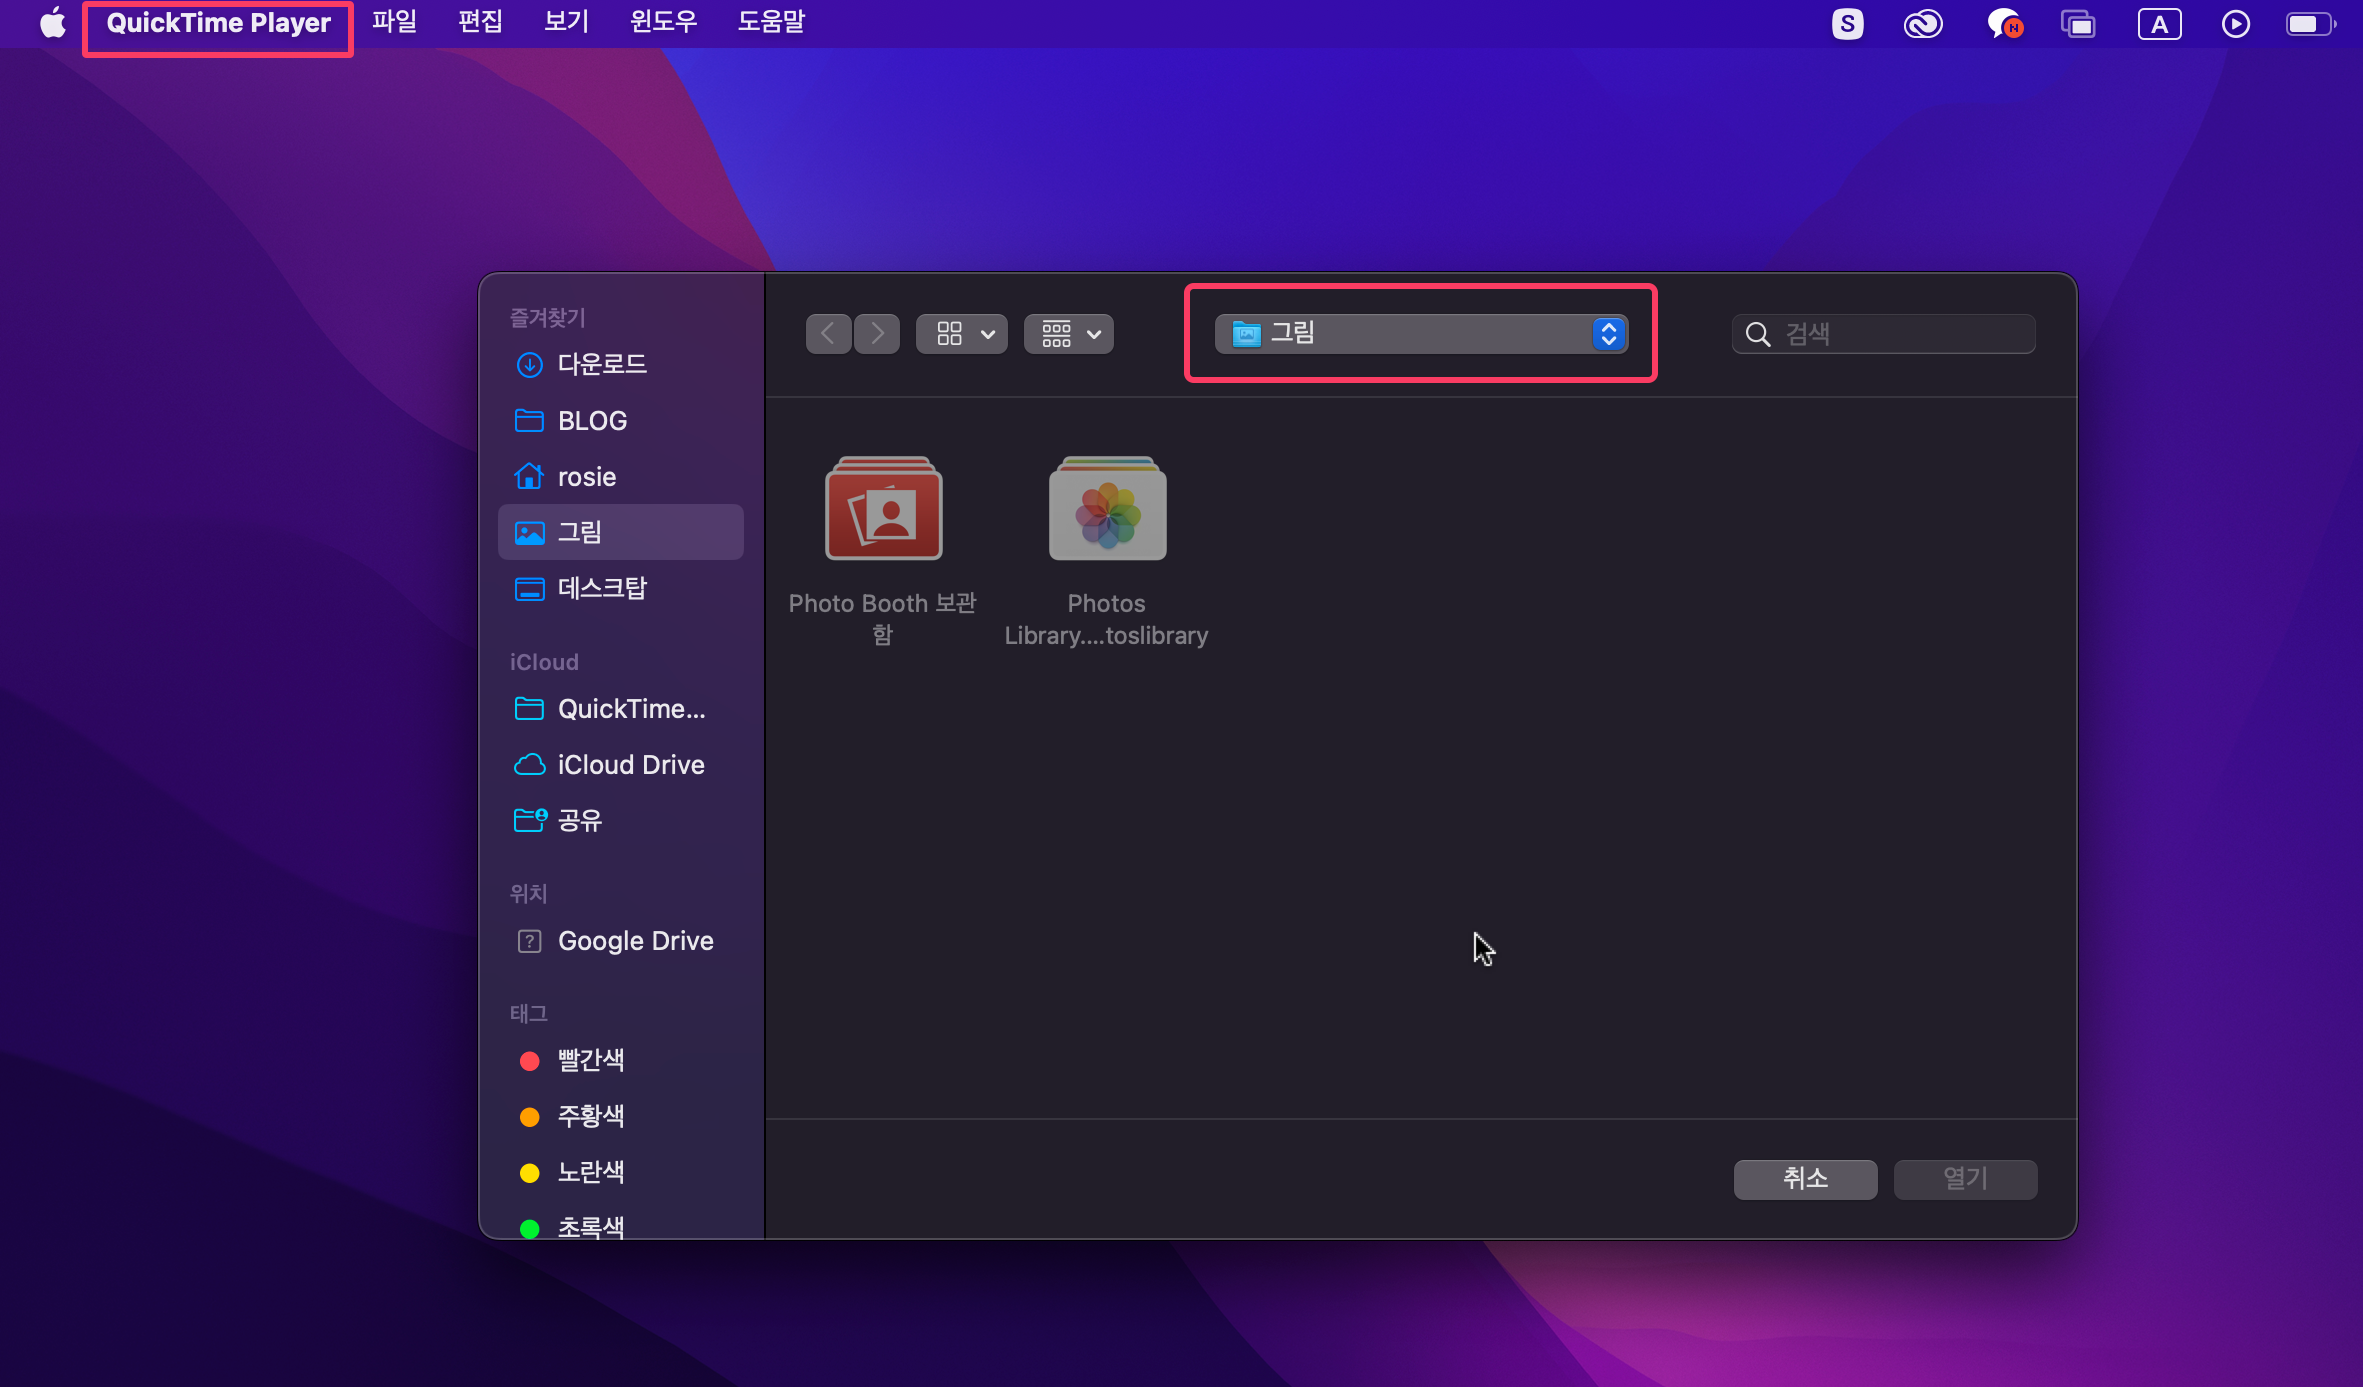Select the Google Drive location

tap(635, 941)
